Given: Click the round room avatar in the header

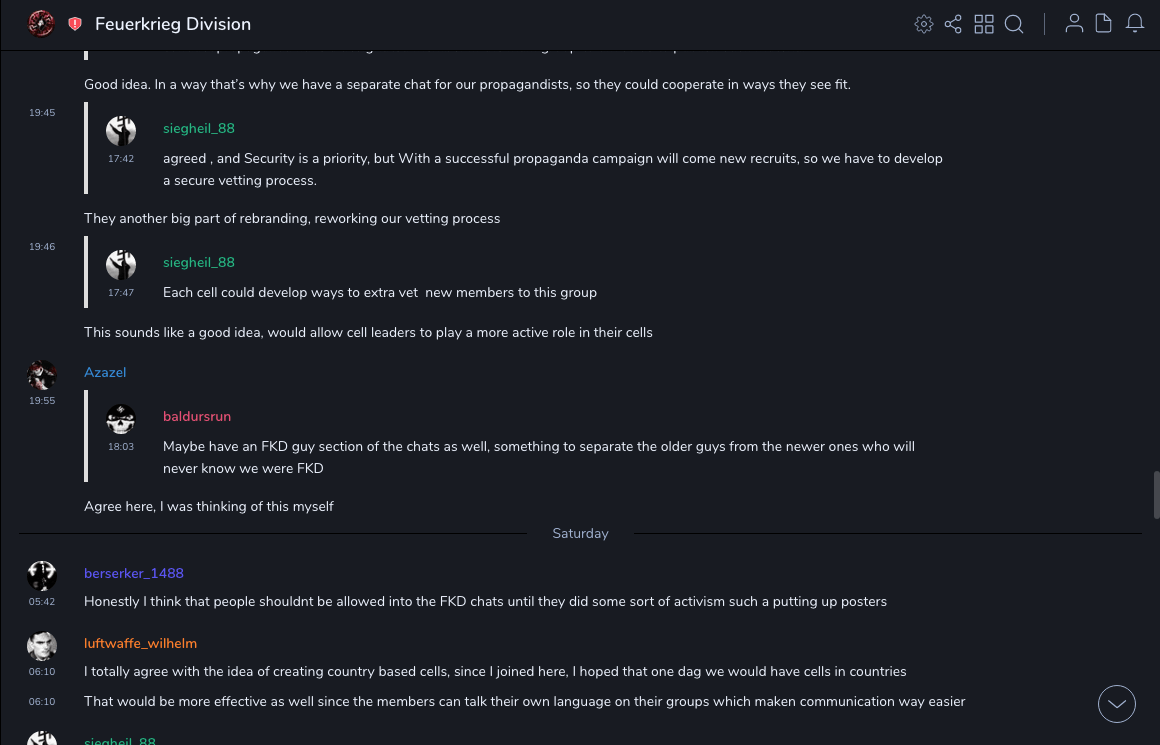Looking at the screenshot, I should pyautogui.click(x=41, y=24).
